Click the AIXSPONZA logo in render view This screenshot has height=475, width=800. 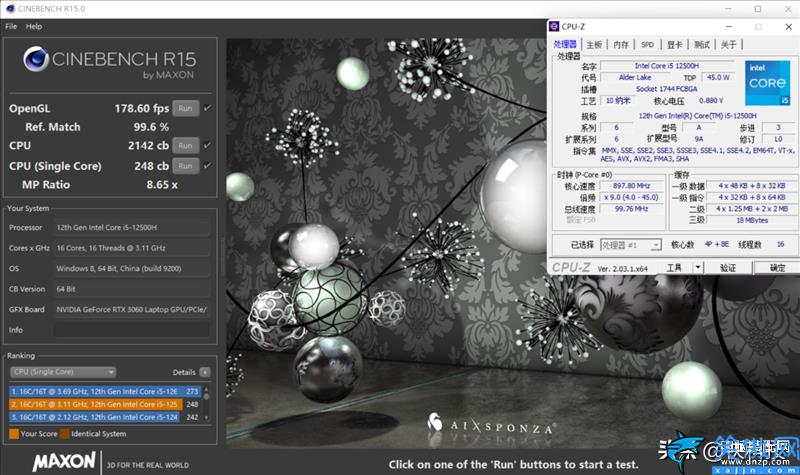point(490,424)
